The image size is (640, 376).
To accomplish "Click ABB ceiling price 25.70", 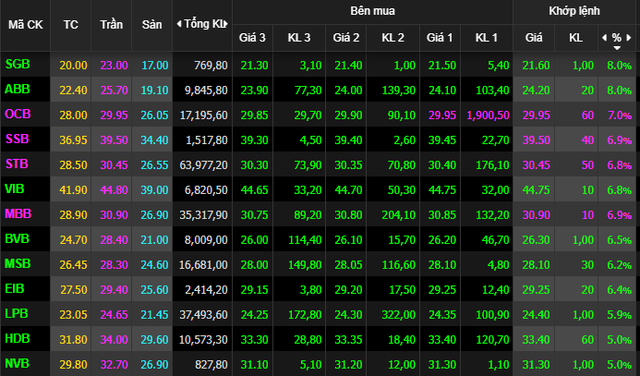I will click(114, 90).
